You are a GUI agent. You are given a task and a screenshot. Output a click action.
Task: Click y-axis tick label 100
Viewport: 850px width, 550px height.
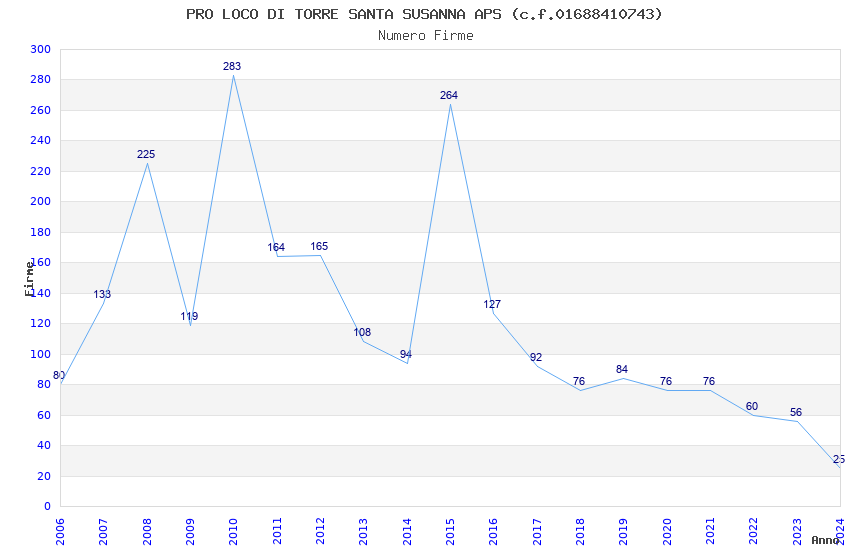[x=41, y=354]
